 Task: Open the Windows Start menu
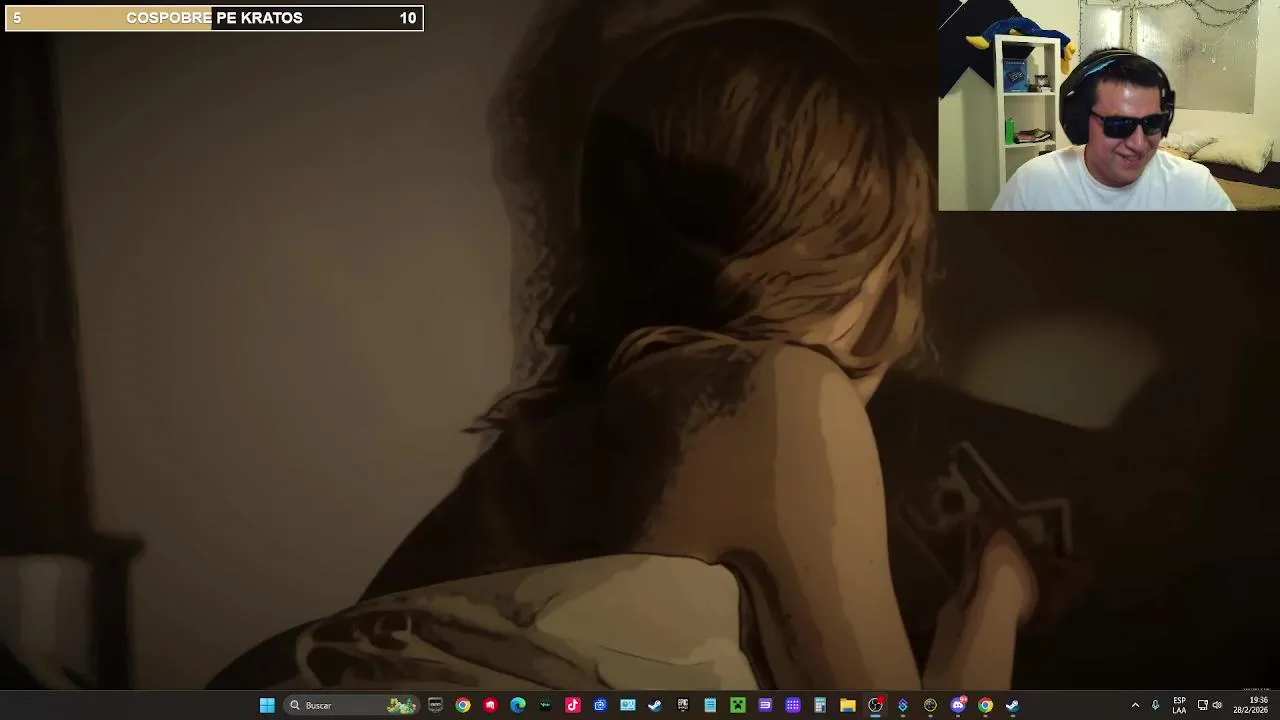(267, 705)
